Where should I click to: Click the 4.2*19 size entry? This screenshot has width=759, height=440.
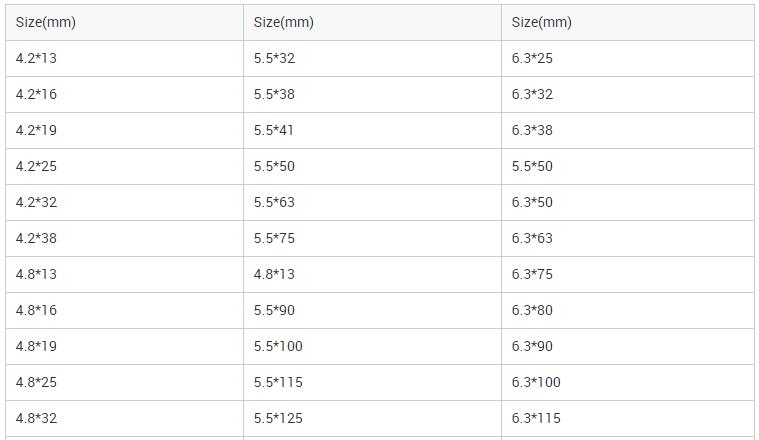124,131
